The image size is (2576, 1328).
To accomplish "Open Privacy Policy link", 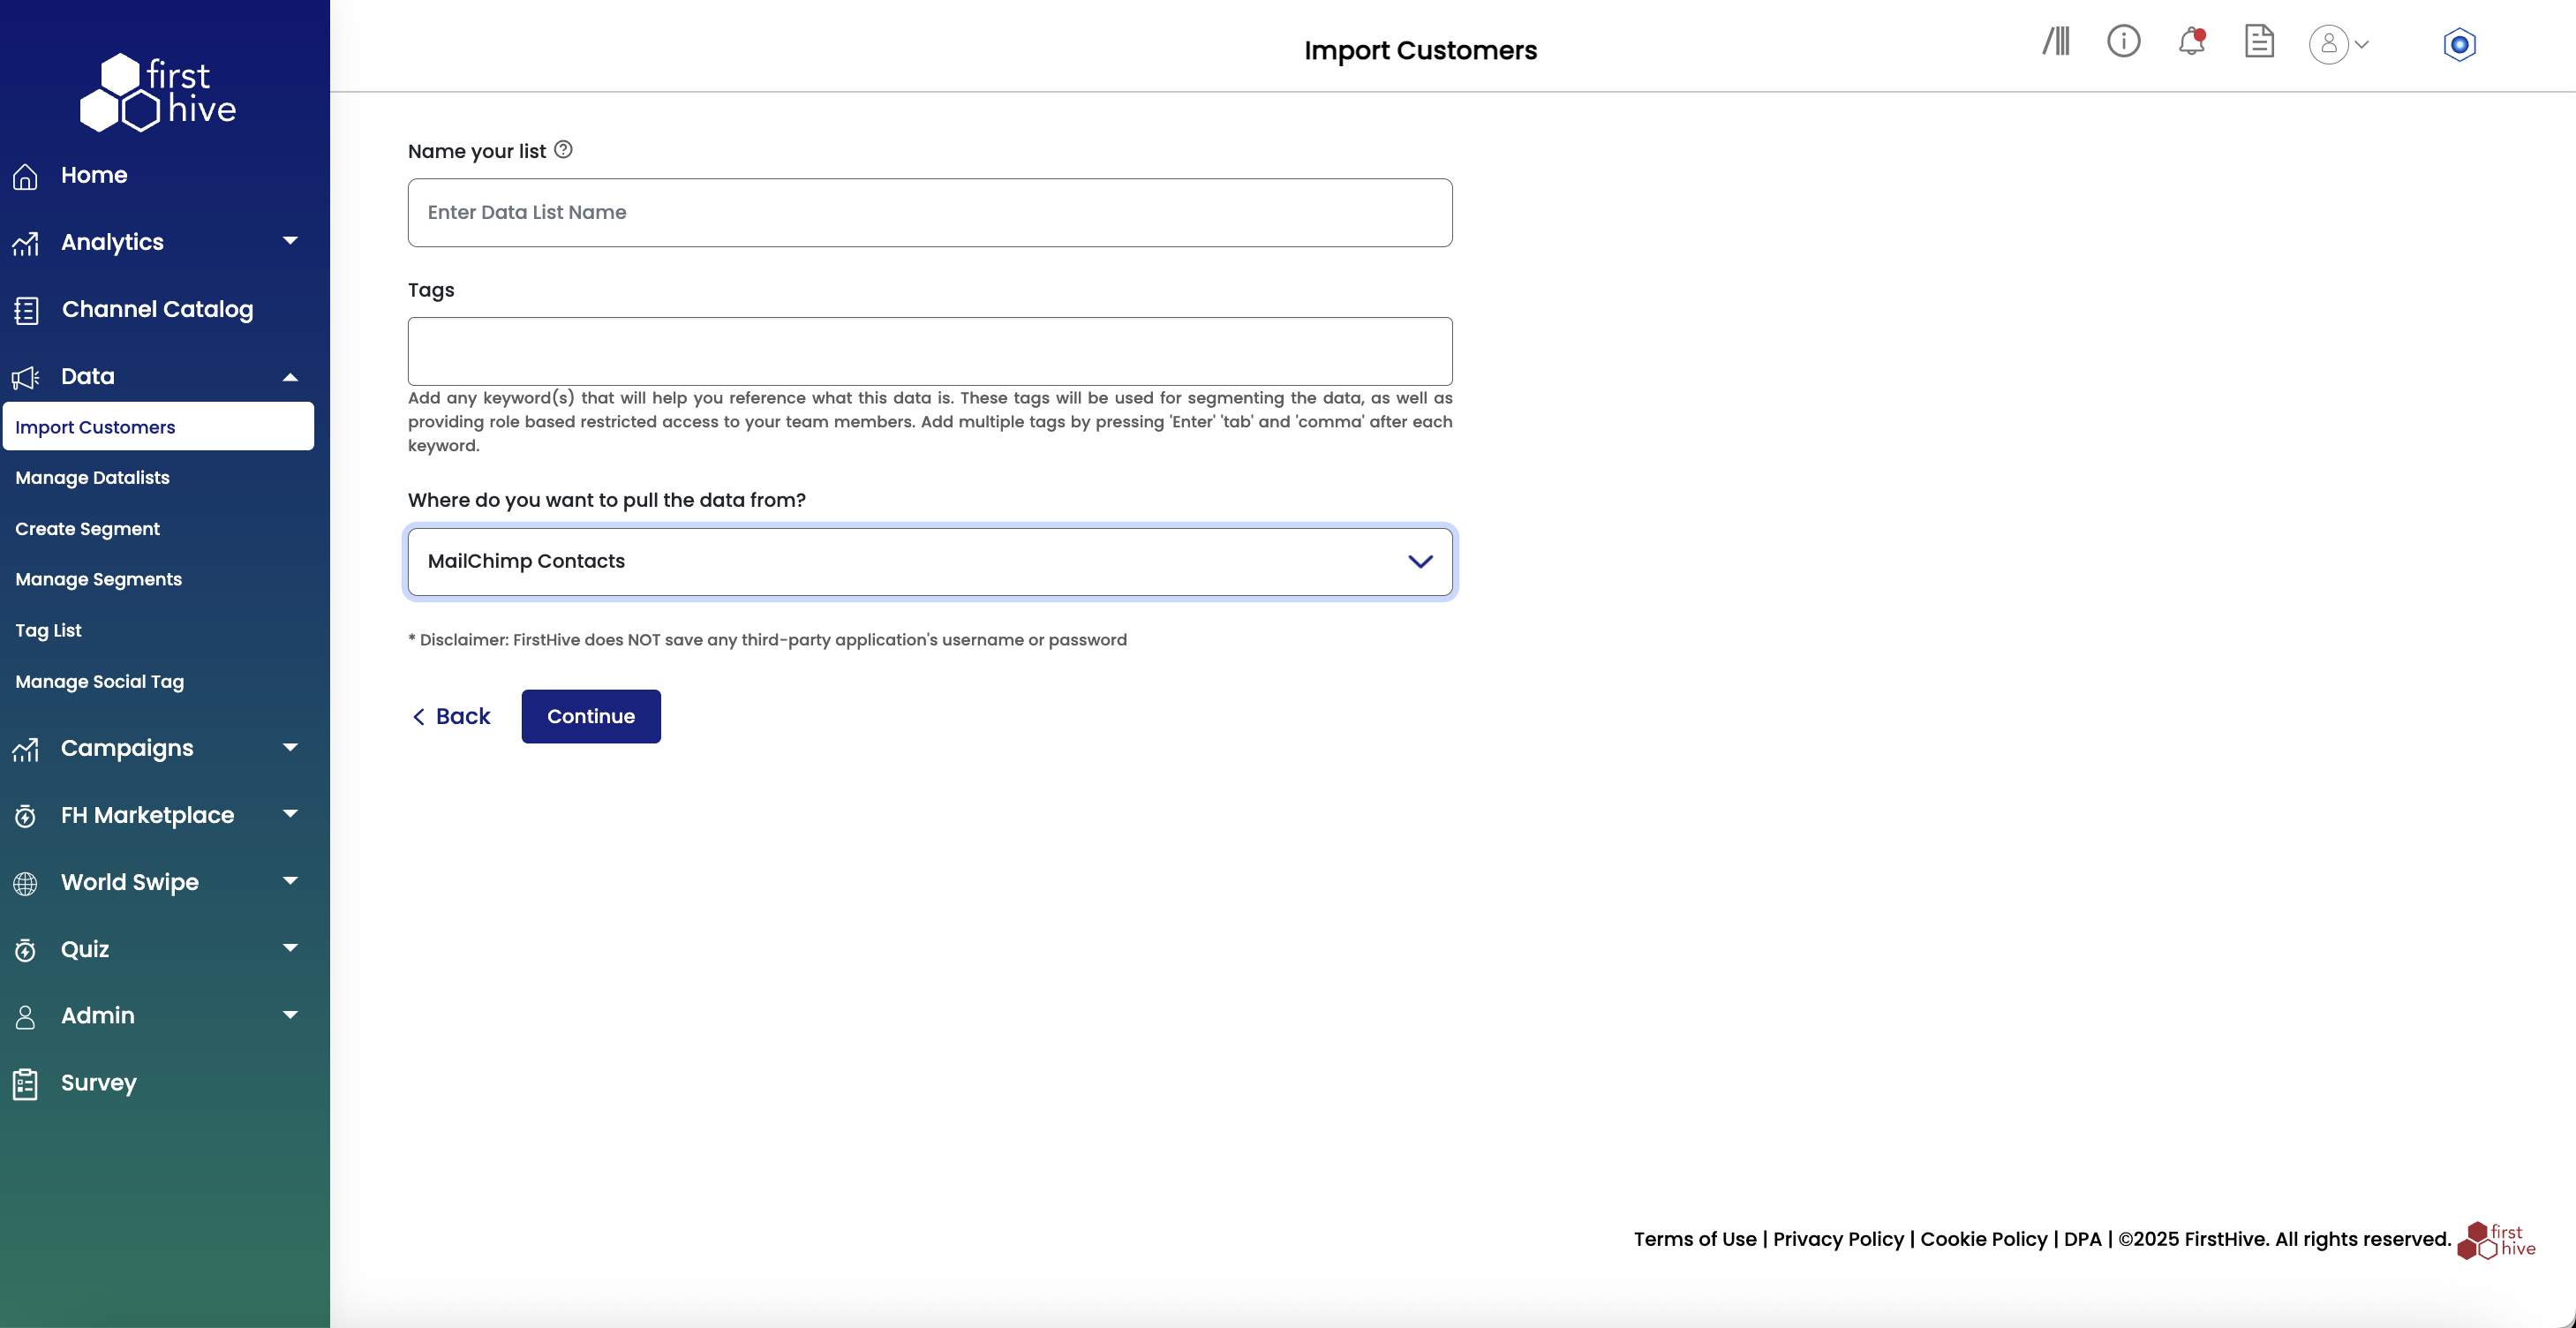I will click(1838, 1240).
